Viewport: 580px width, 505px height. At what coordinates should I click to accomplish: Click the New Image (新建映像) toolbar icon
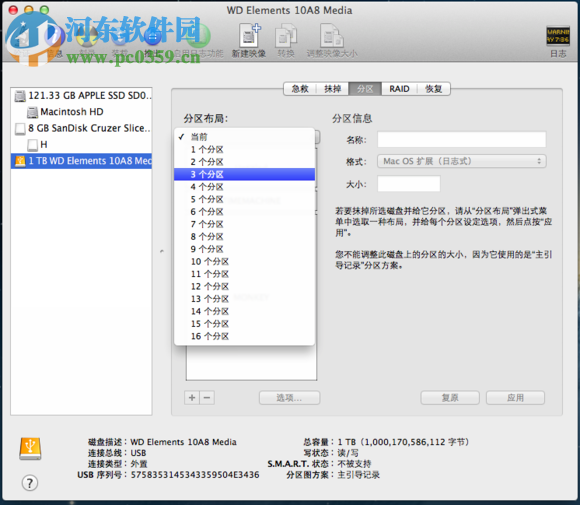click(249, 36)
